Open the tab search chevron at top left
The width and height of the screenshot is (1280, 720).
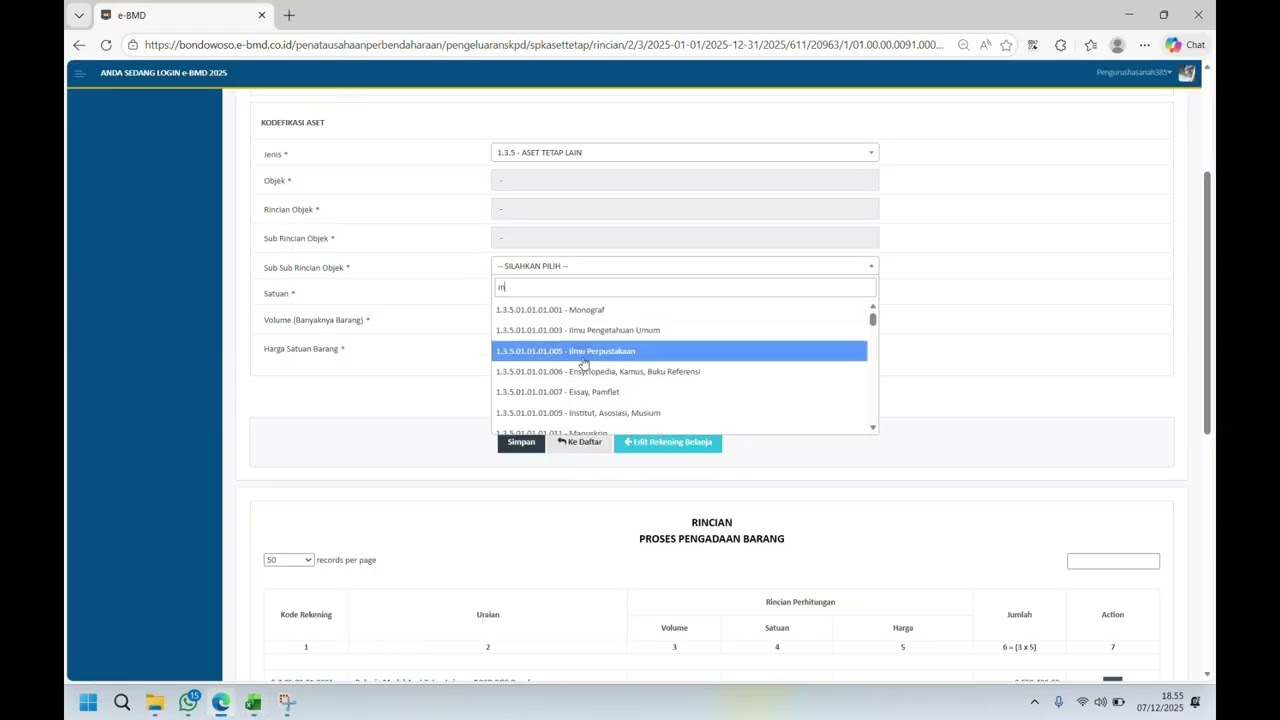click(79, 15)
